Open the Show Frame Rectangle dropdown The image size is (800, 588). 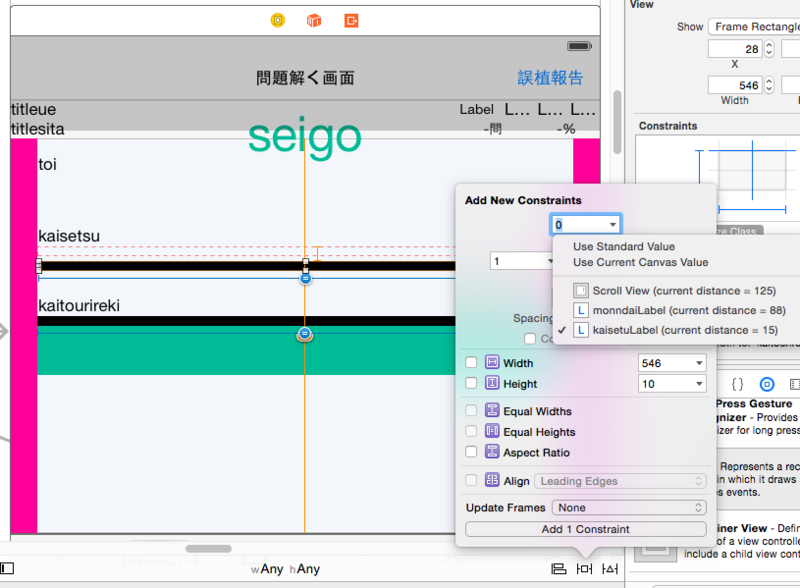coord(754,27)
